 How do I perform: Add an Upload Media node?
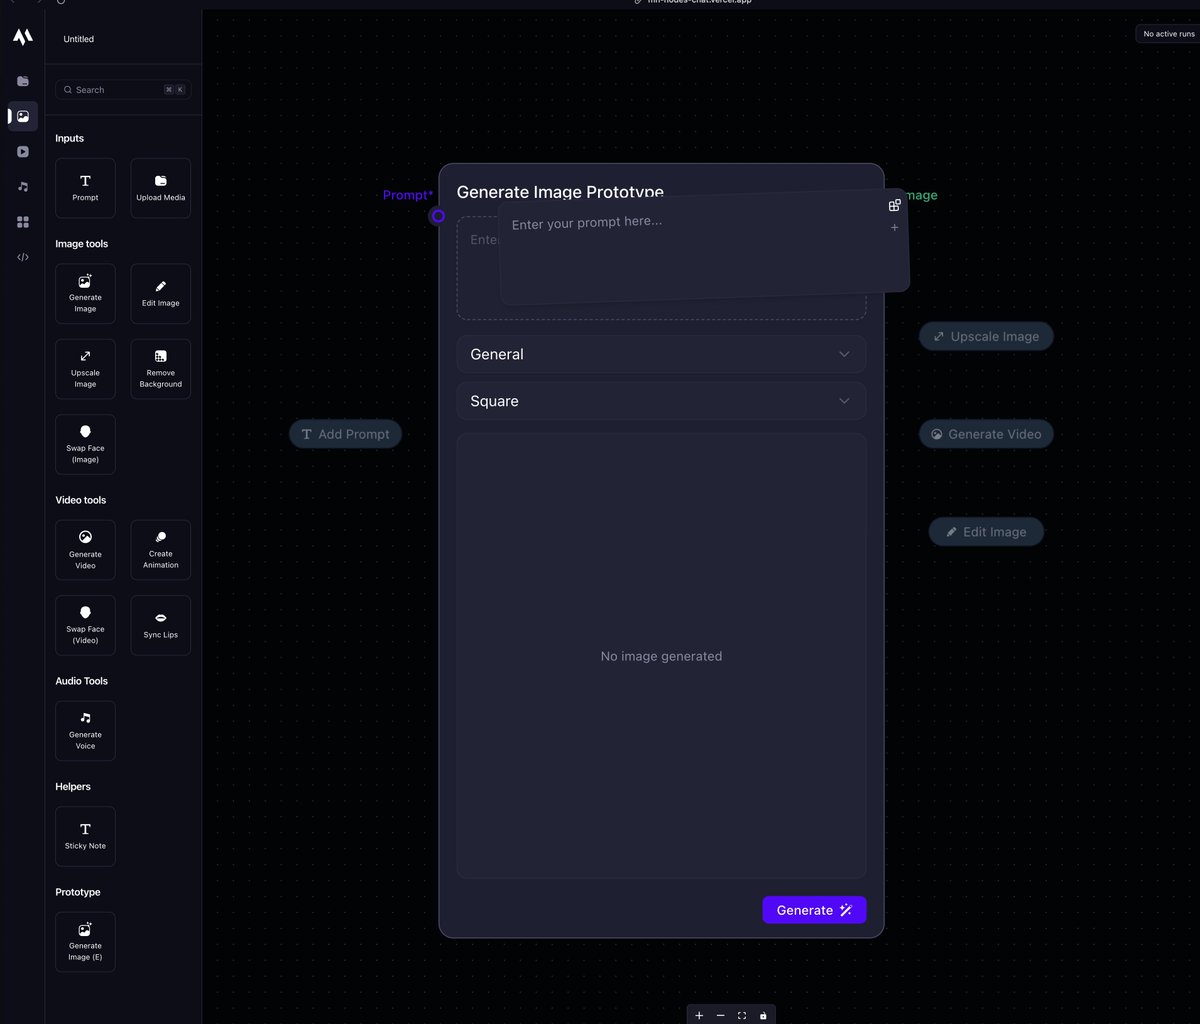[161, 188]
